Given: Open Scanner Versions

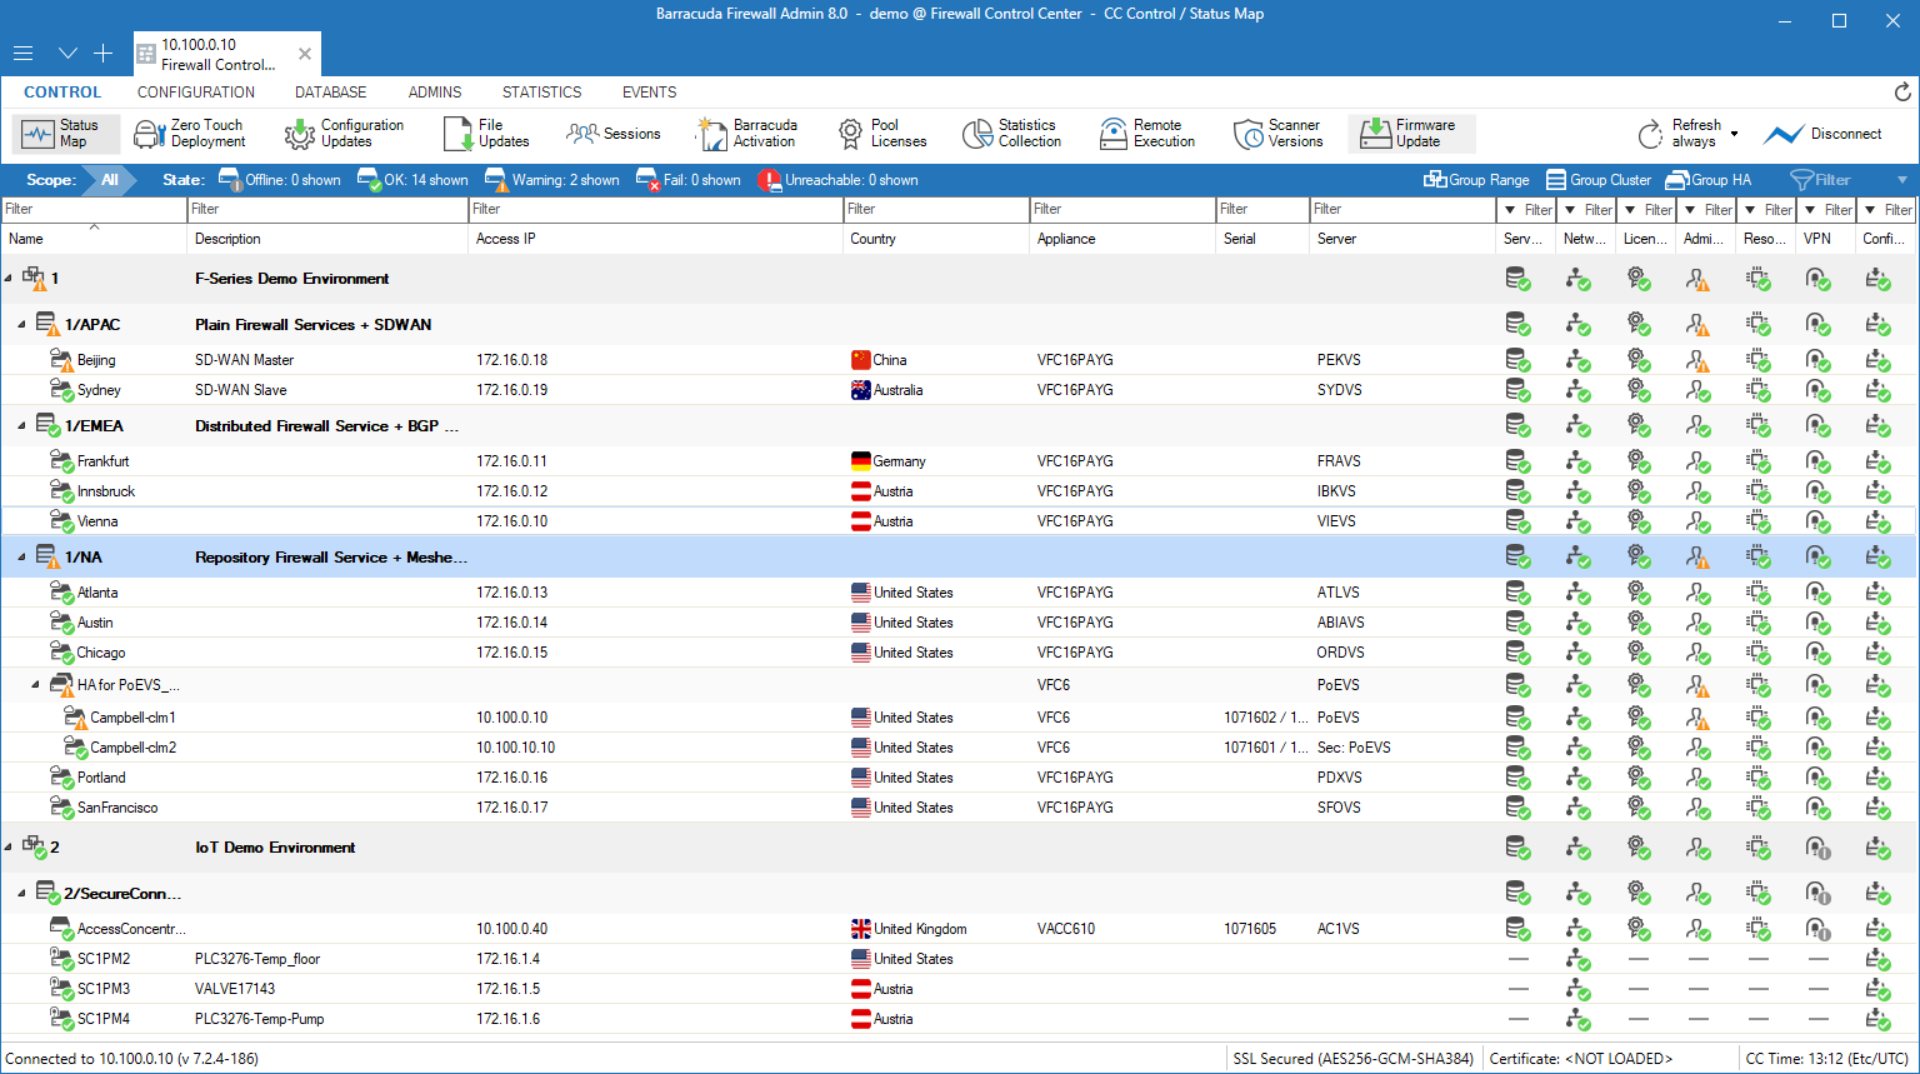Looking at the screenshot, I should tap(1278, 133).
